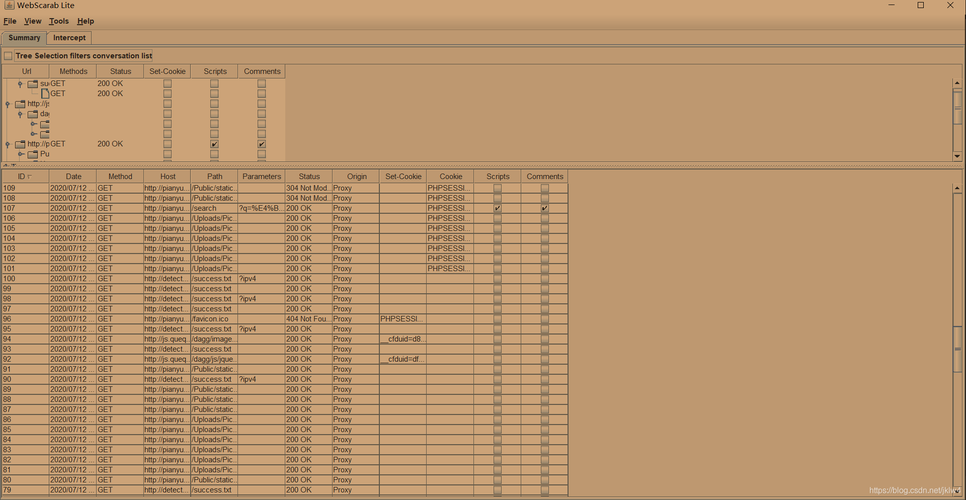Click the Url column header in tree table
Viewport: 966px width, 500px height.
(x=25, y=71)
